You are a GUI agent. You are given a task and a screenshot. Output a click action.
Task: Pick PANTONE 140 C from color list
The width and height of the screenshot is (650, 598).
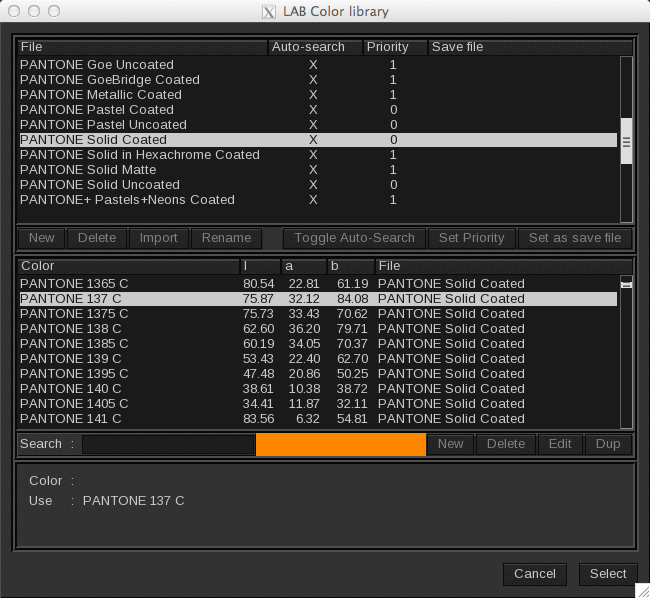[70, 389]
